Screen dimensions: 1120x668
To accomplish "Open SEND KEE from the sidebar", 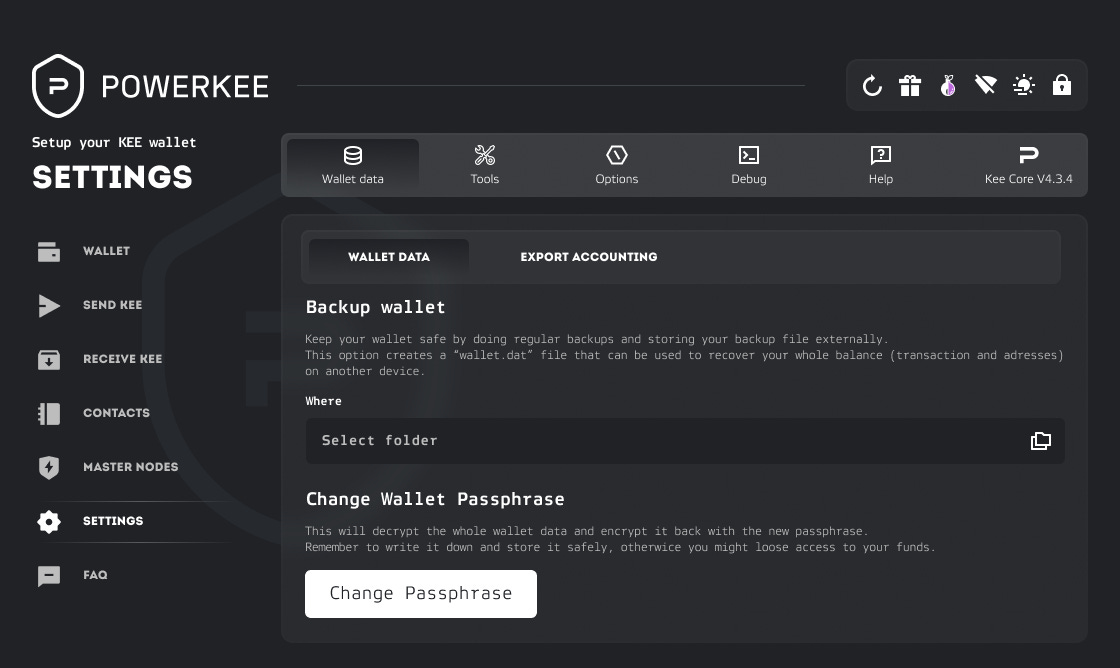I will pyautogui.click(x=112, y=305).
